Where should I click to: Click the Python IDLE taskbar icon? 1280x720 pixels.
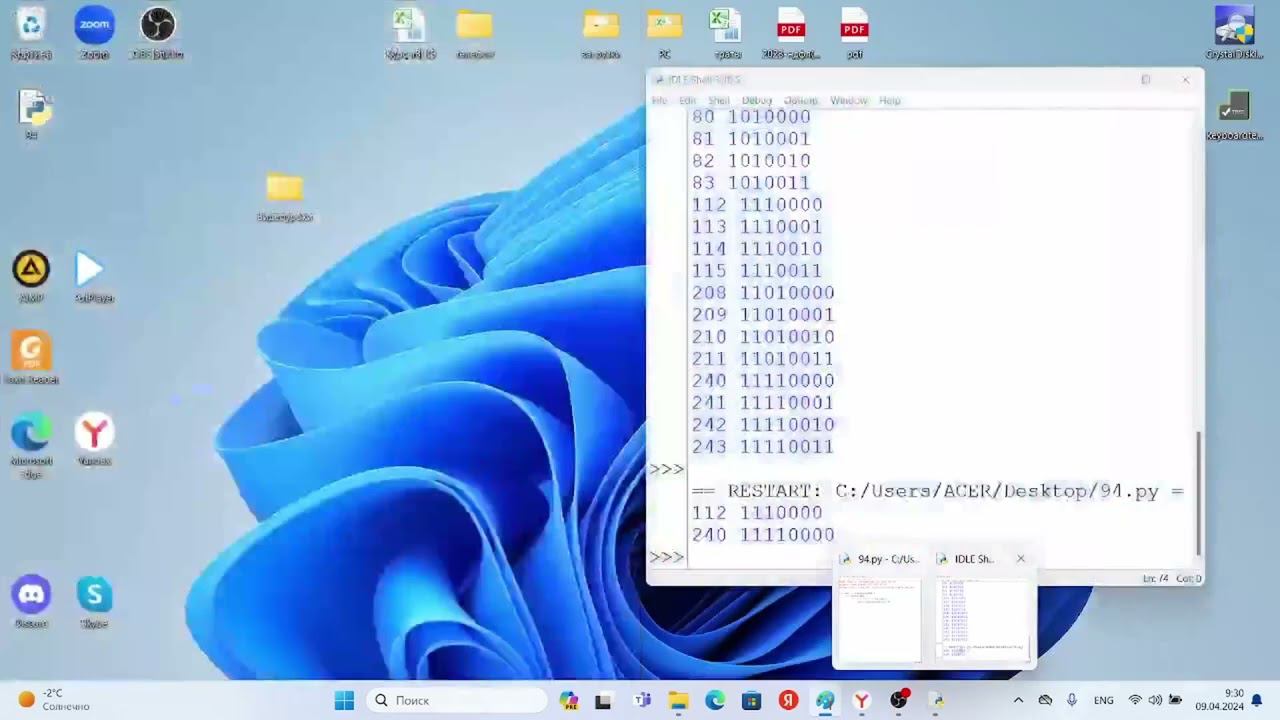pos(936,700)
